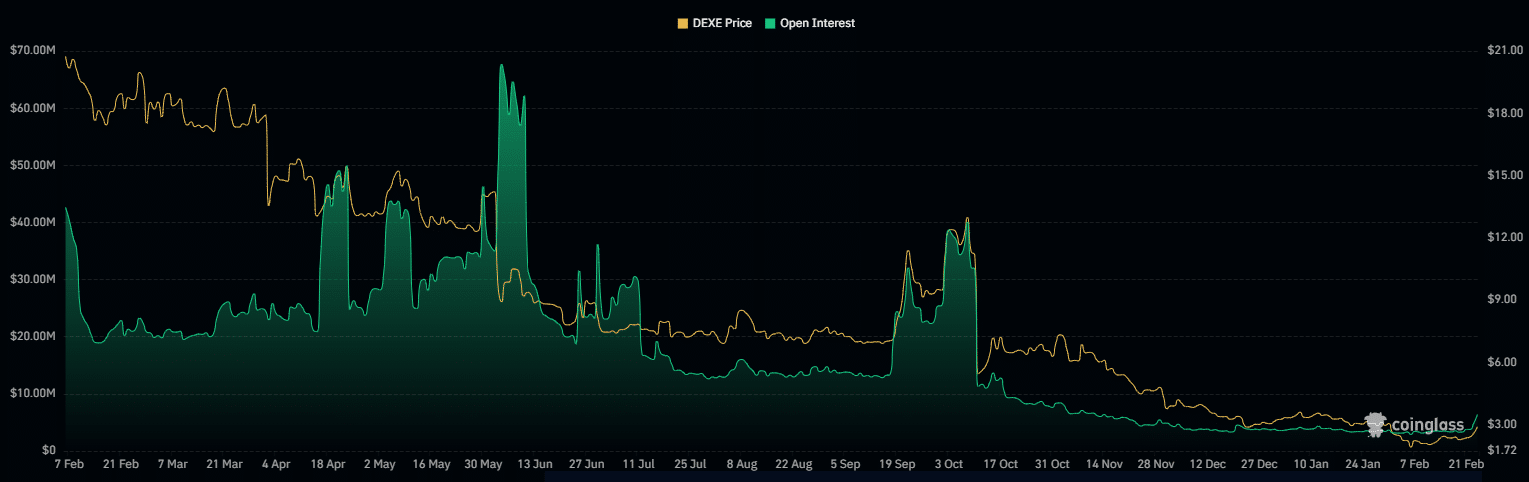Screen dimensions: 1529x482
Task: Click the green Open Interest legend swatch
Action: (769, 23)
